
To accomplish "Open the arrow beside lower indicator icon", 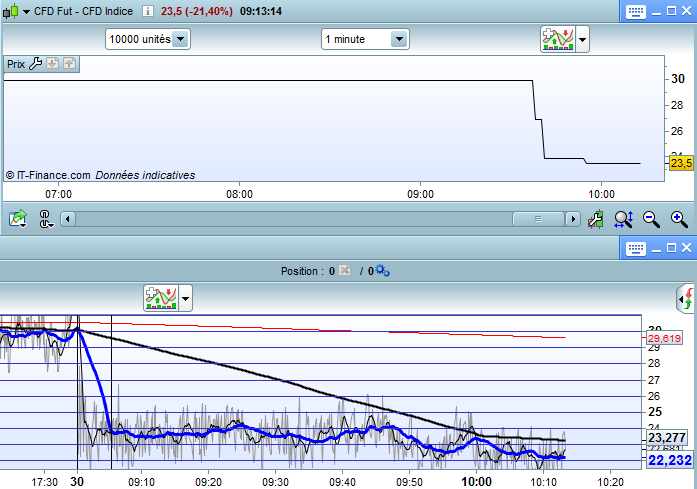I will click(x=185, y=298).
